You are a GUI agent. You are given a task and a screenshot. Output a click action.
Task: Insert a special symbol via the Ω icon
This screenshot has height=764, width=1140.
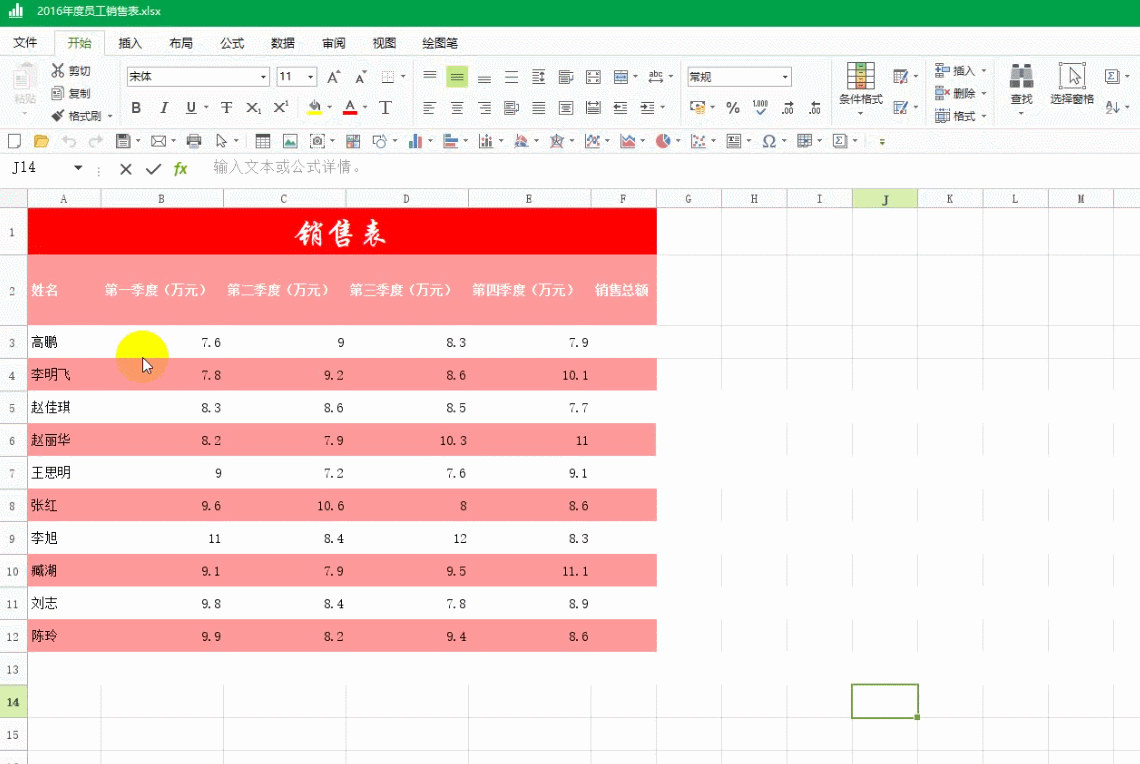(x=770, y=141)
